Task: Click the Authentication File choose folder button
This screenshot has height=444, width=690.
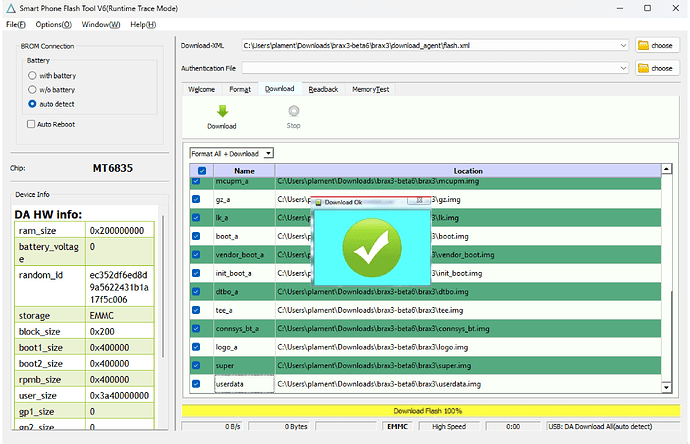Action: (657, 68)
